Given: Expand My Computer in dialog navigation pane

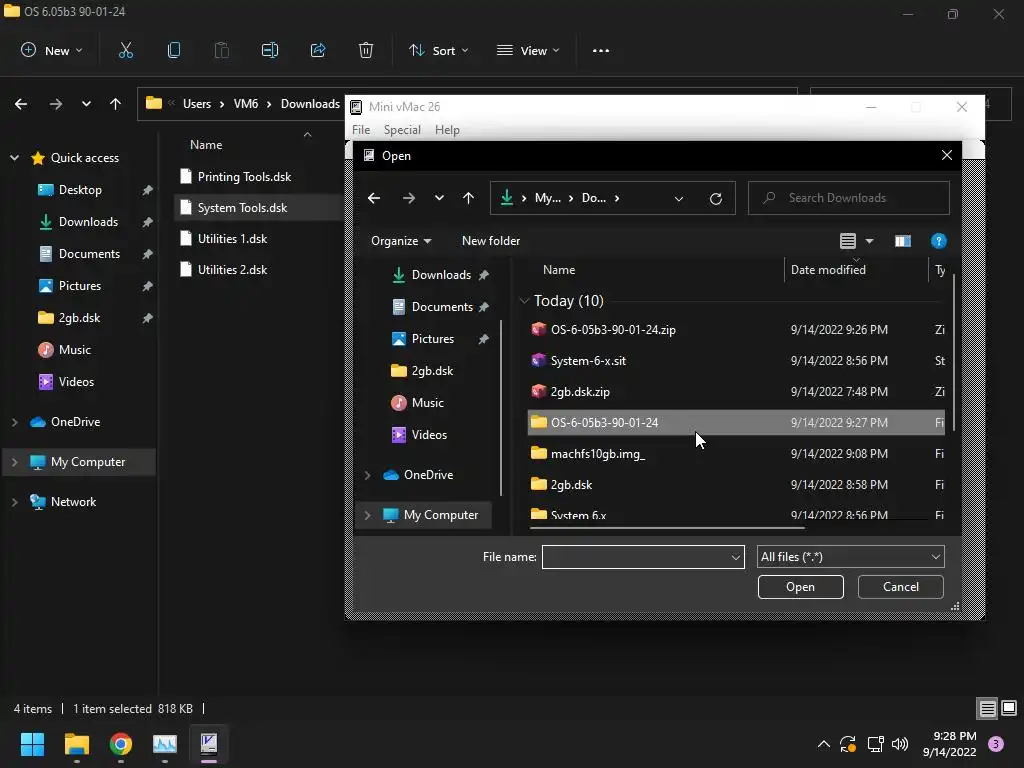Looking at the screenshot, I should click(x=367, y=515).
